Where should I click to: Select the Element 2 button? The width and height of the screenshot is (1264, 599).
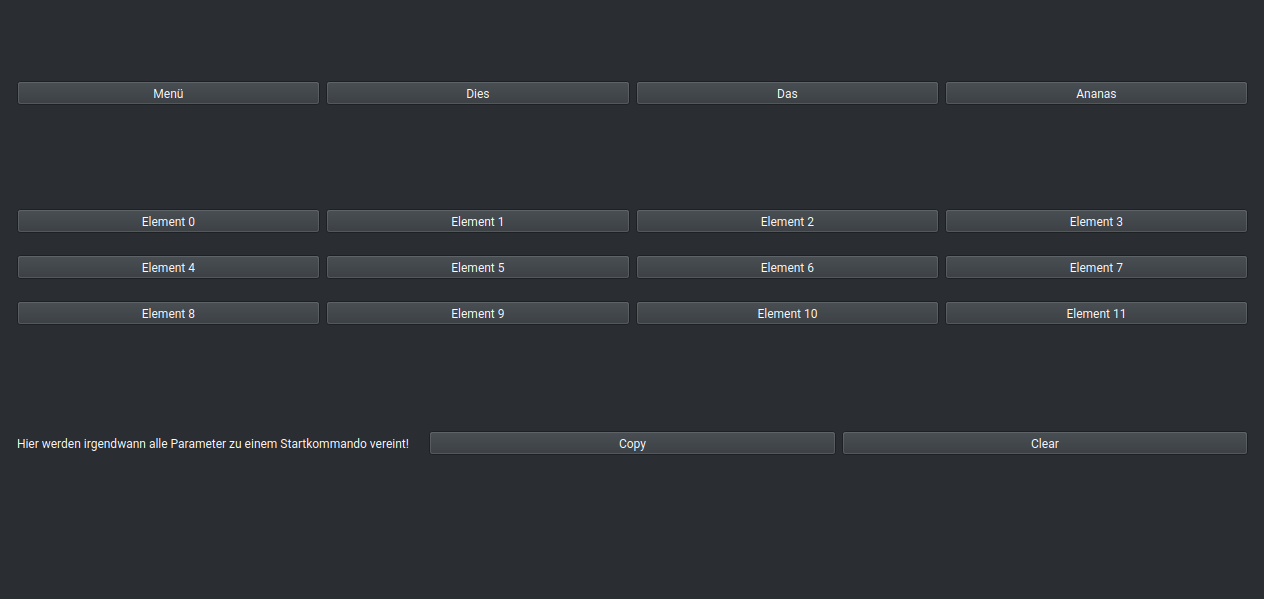[x=787, y=221]
